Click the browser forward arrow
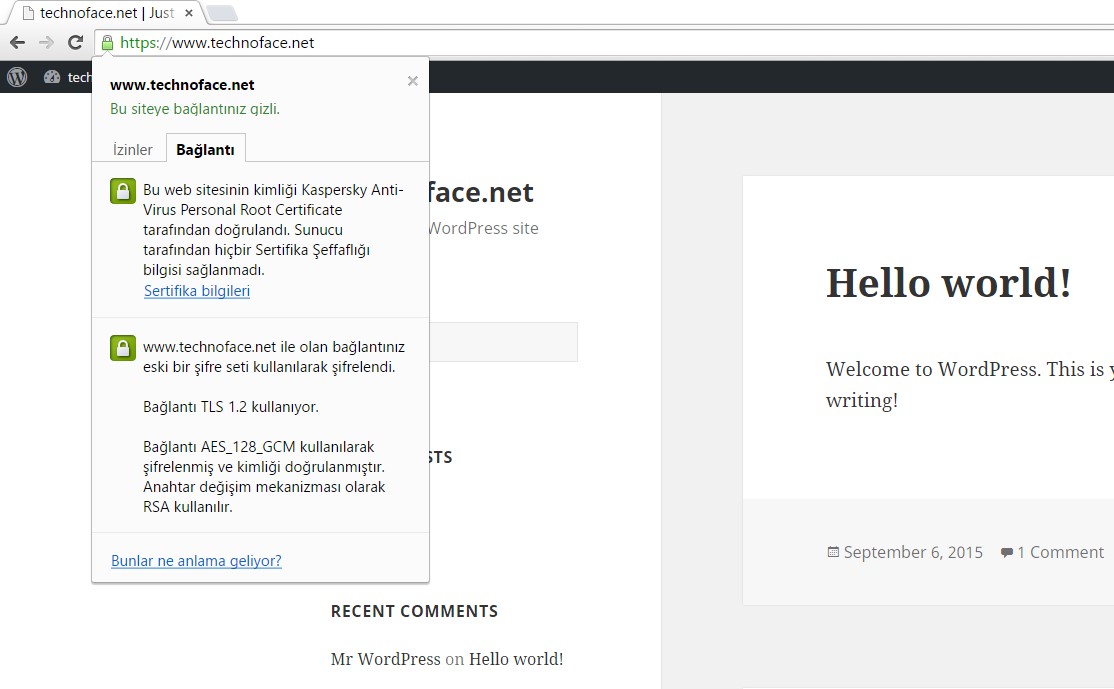 46,43
